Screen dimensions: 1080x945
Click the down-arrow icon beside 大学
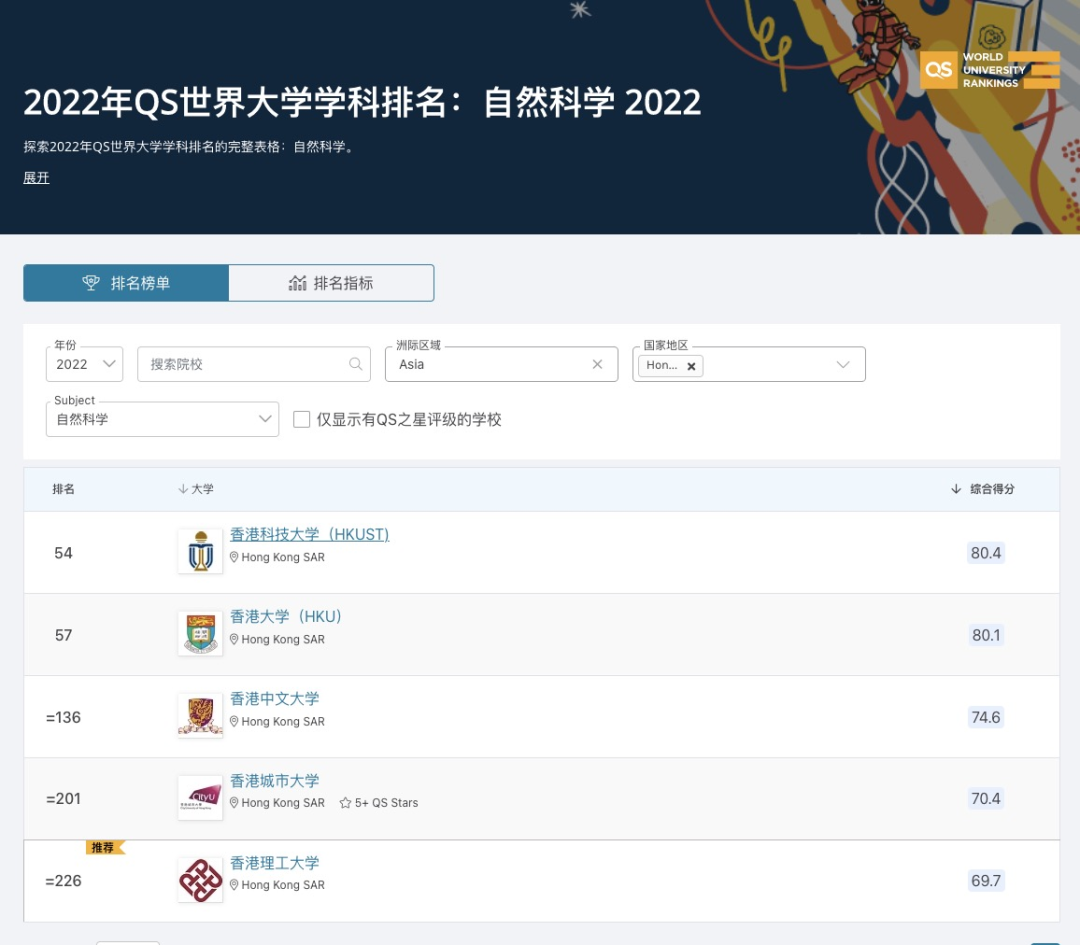tap(183, 489)
